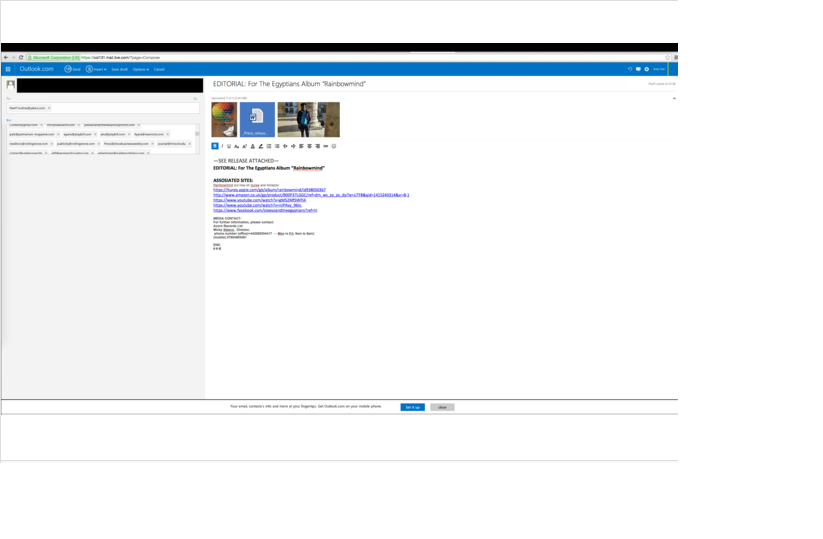
Task: Open the Insert dropdown
Action: point(96,69)
